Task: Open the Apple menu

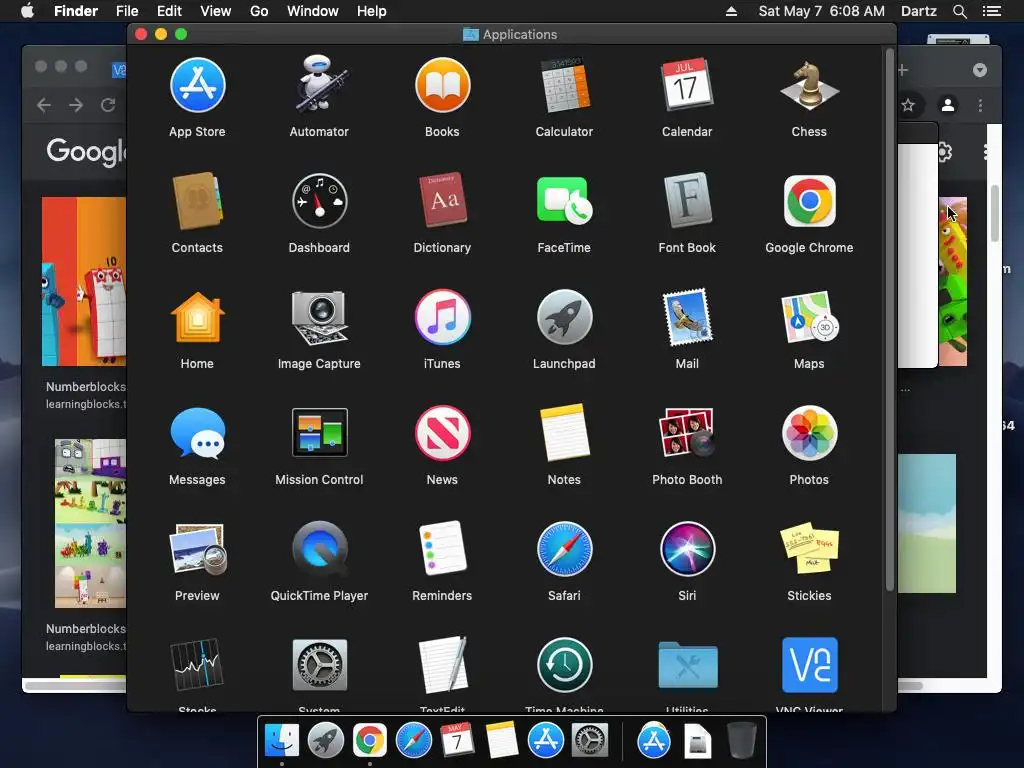Action: pyautogui.click(x=27, y=11)
